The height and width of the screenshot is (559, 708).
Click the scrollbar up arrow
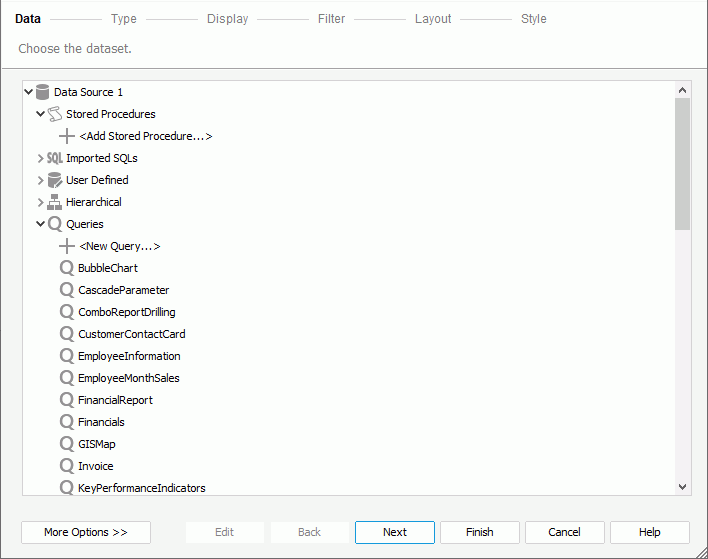tap(683, 90)
